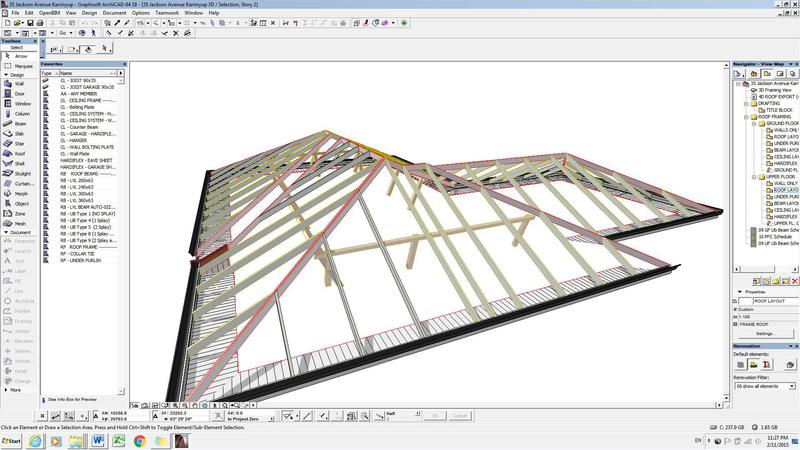Open the OpenBIM menu

pos(49,13)
